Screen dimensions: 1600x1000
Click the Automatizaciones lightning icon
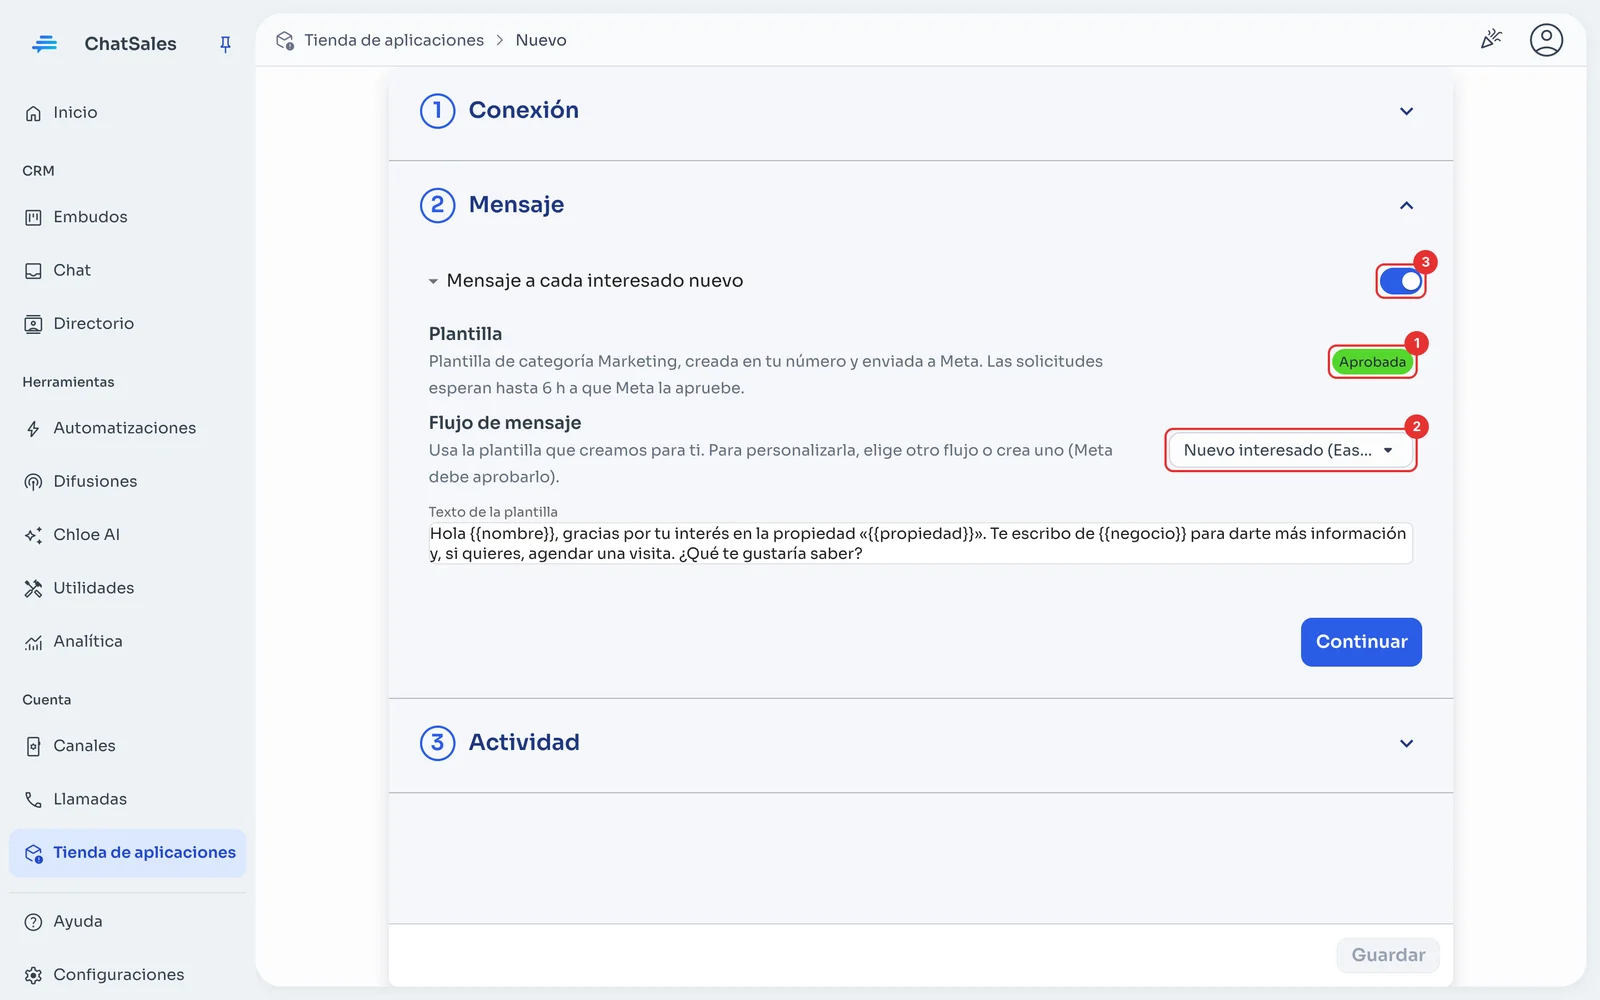33,428
